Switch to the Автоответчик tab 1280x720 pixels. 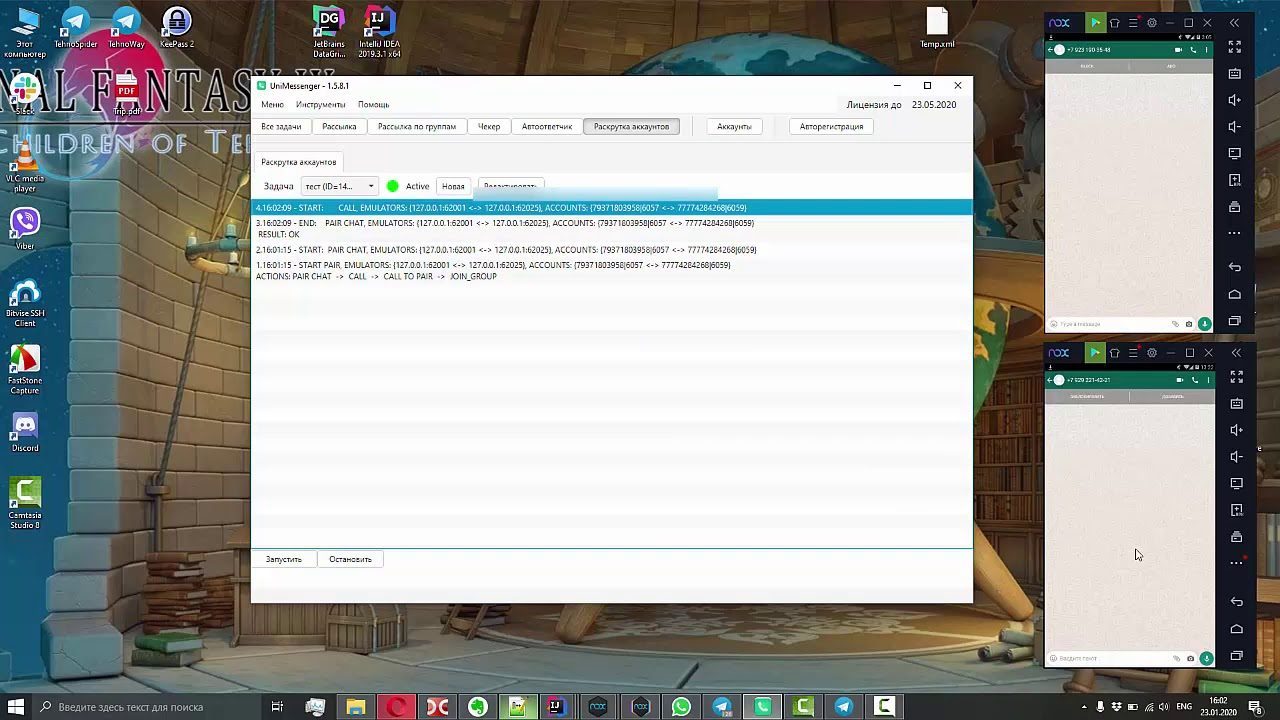pos(547,126)
